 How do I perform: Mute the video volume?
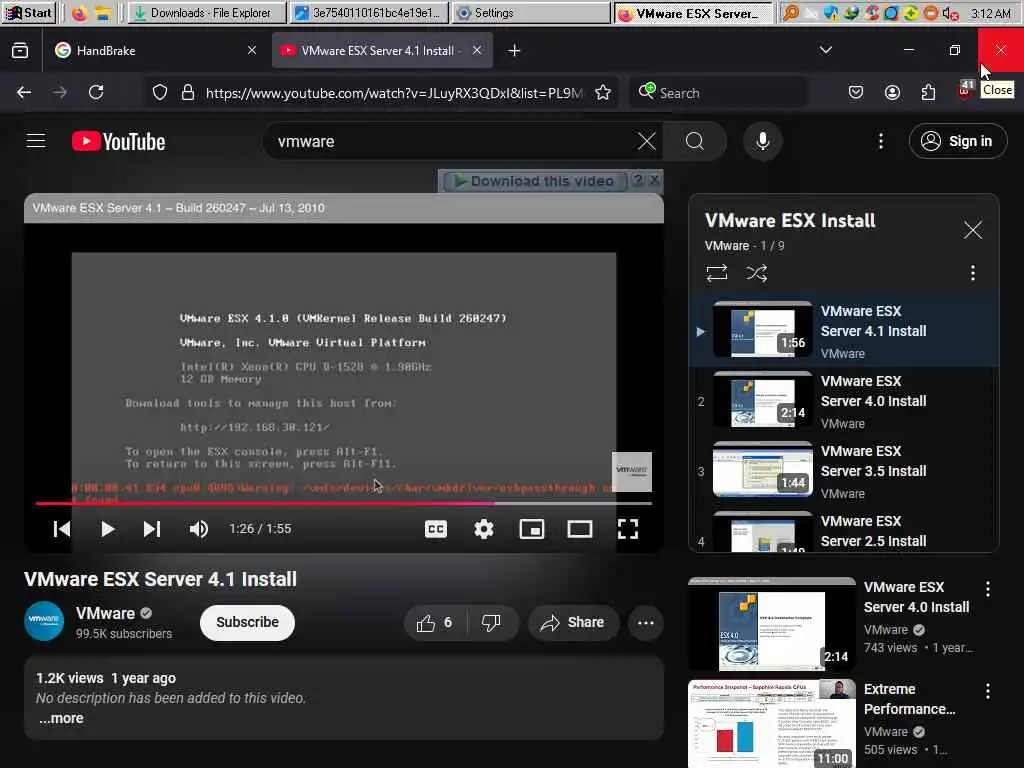199,529
